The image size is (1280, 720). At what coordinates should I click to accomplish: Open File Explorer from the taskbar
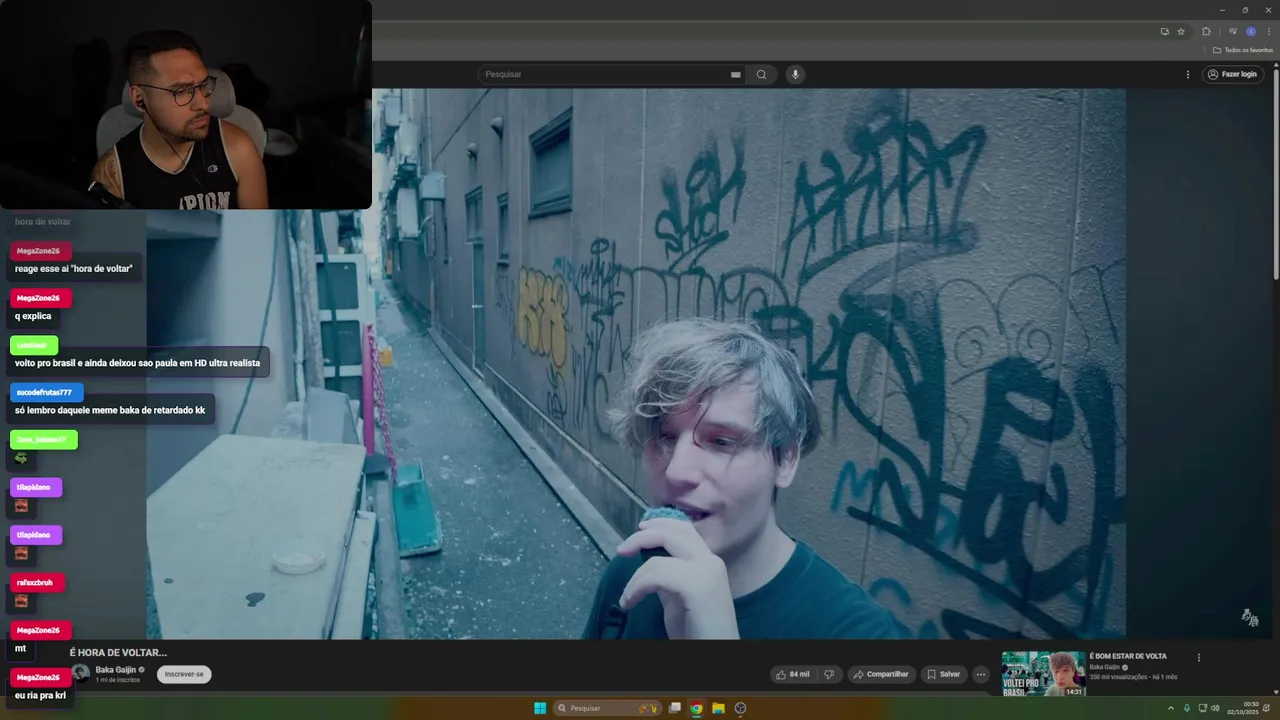pos(718,708)
